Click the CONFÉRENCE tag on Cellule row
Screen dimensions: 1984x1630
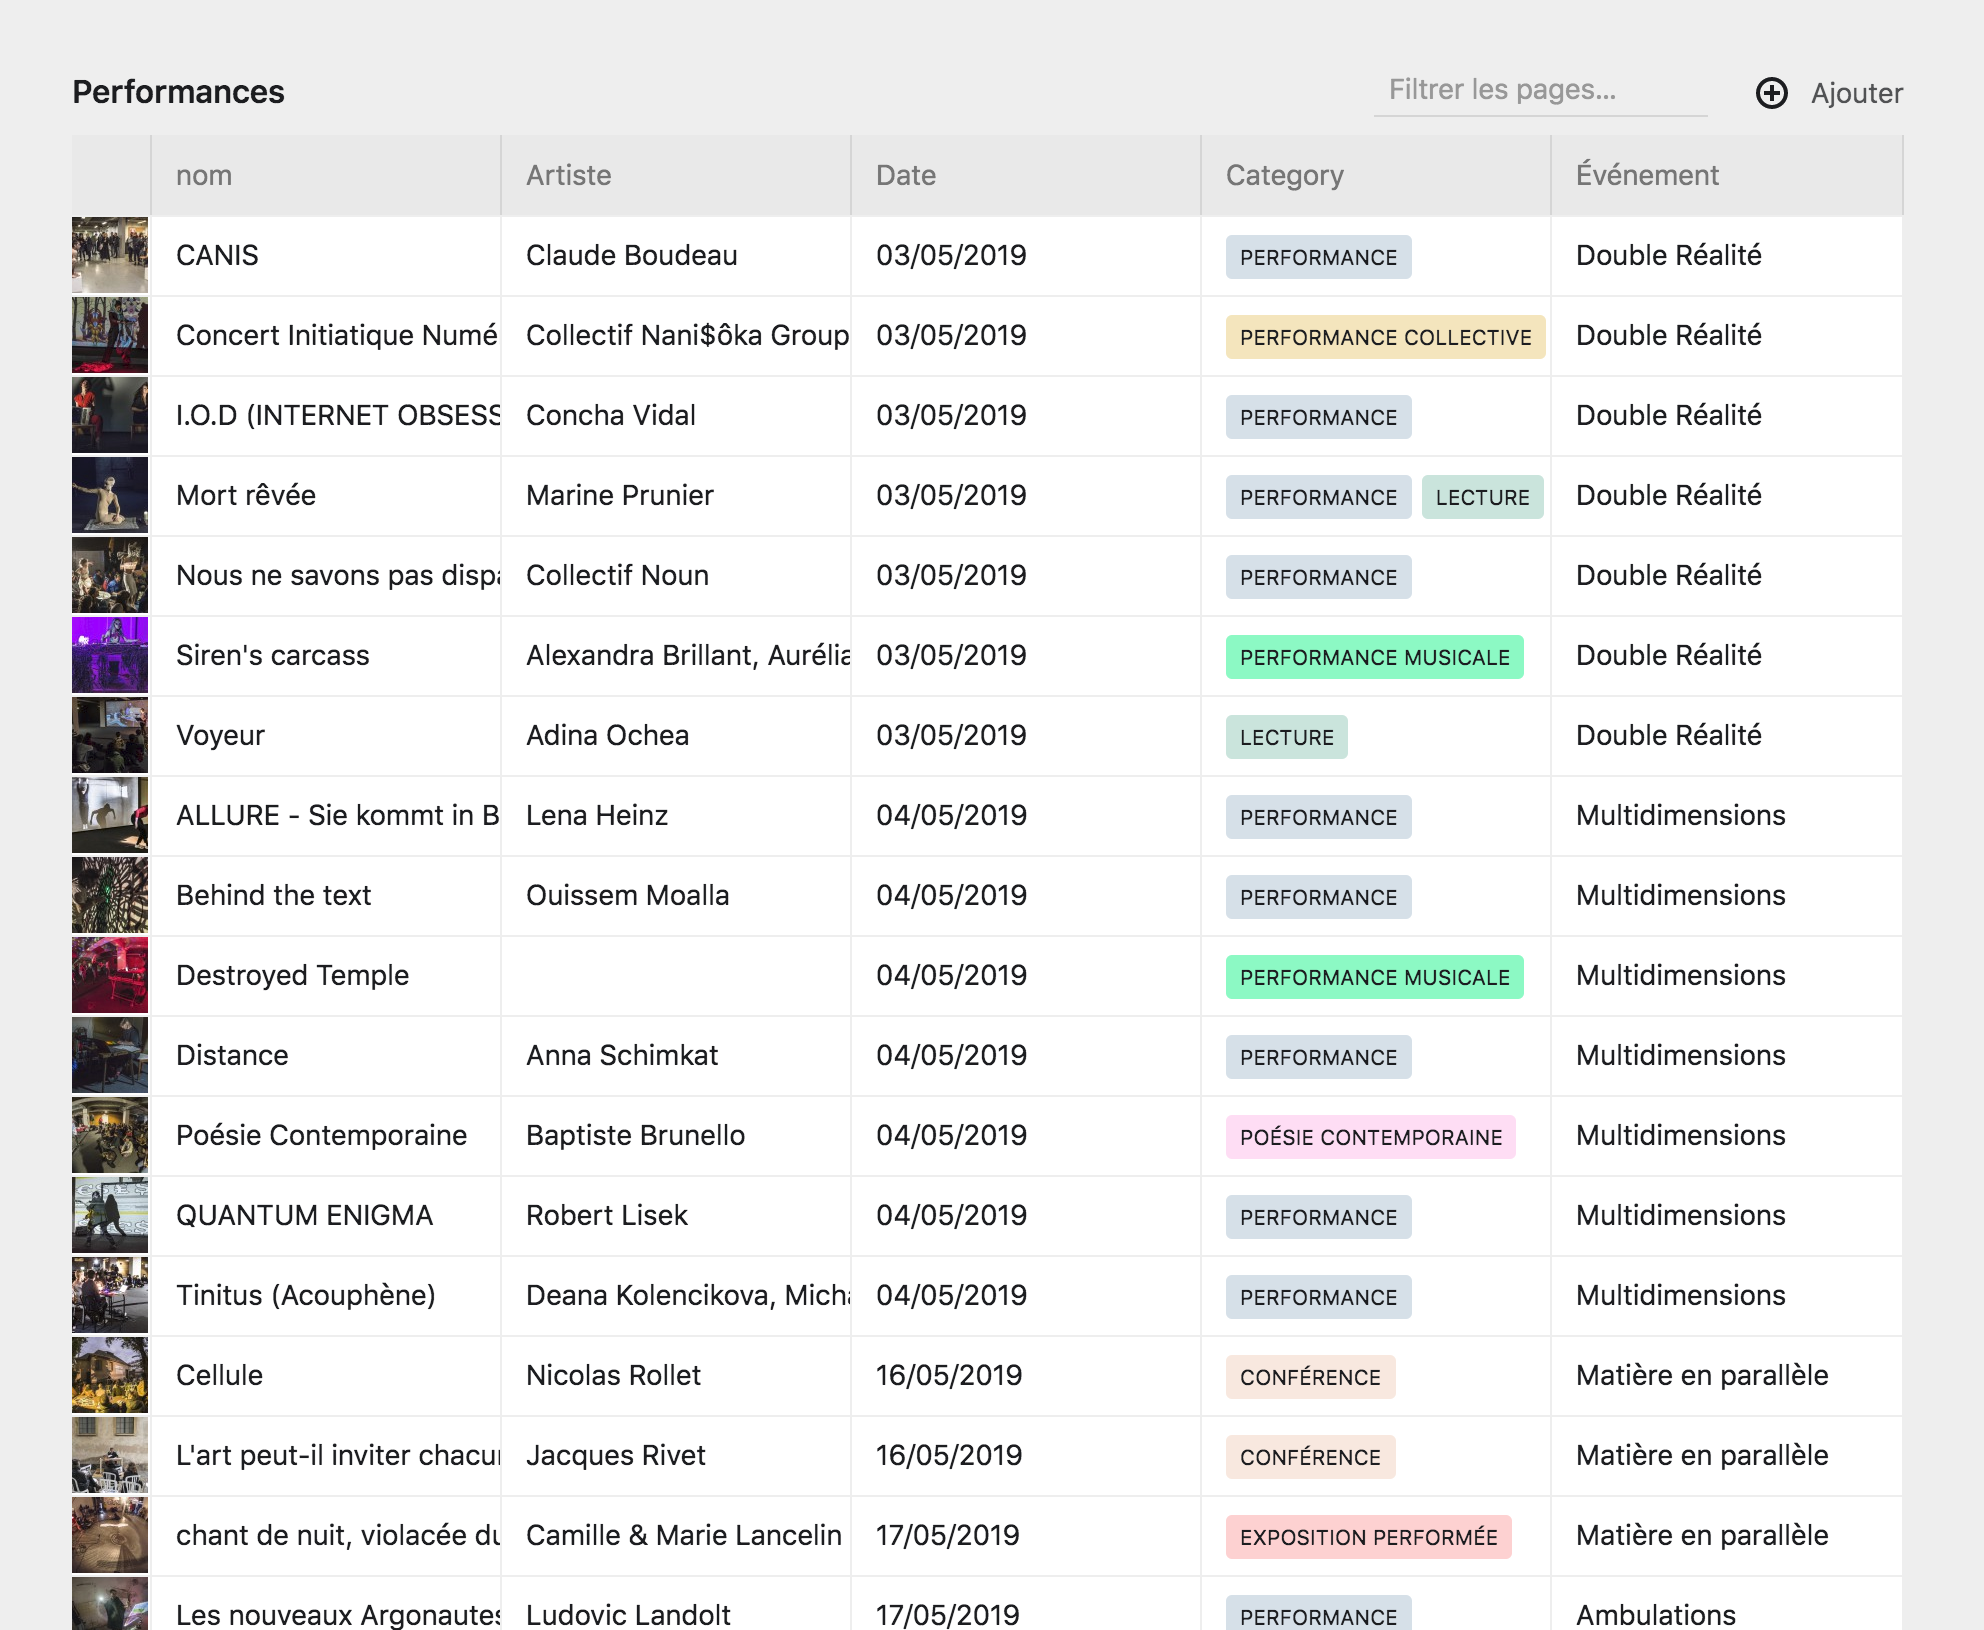coord(1310,1377)
